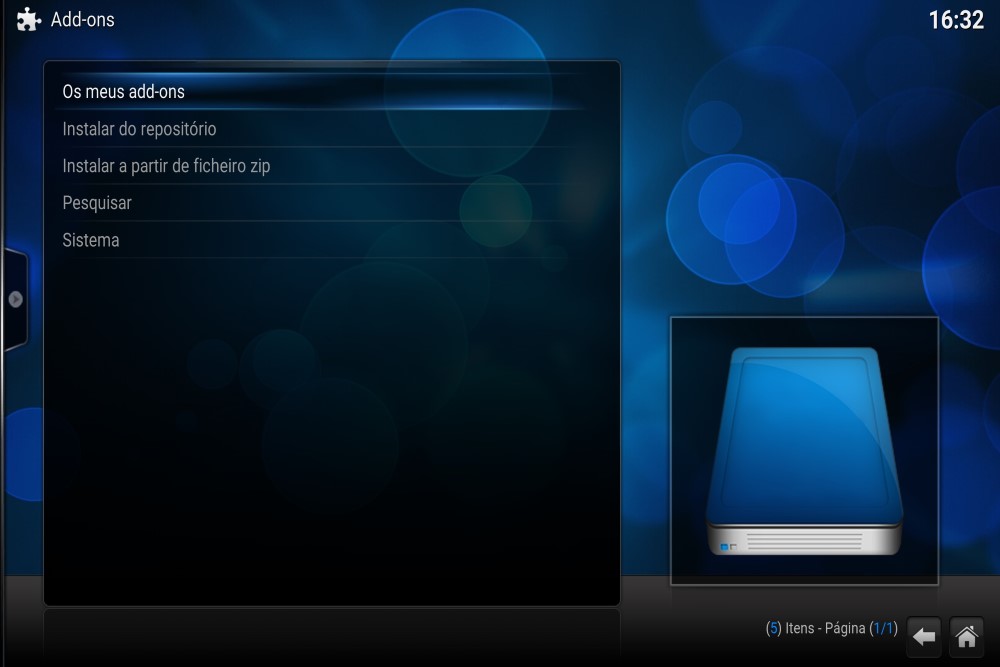This screenshot has height=667, width=1000.
Task: Select Instalar do repositório
Action: pyautogui.click(x=139, y=129)
